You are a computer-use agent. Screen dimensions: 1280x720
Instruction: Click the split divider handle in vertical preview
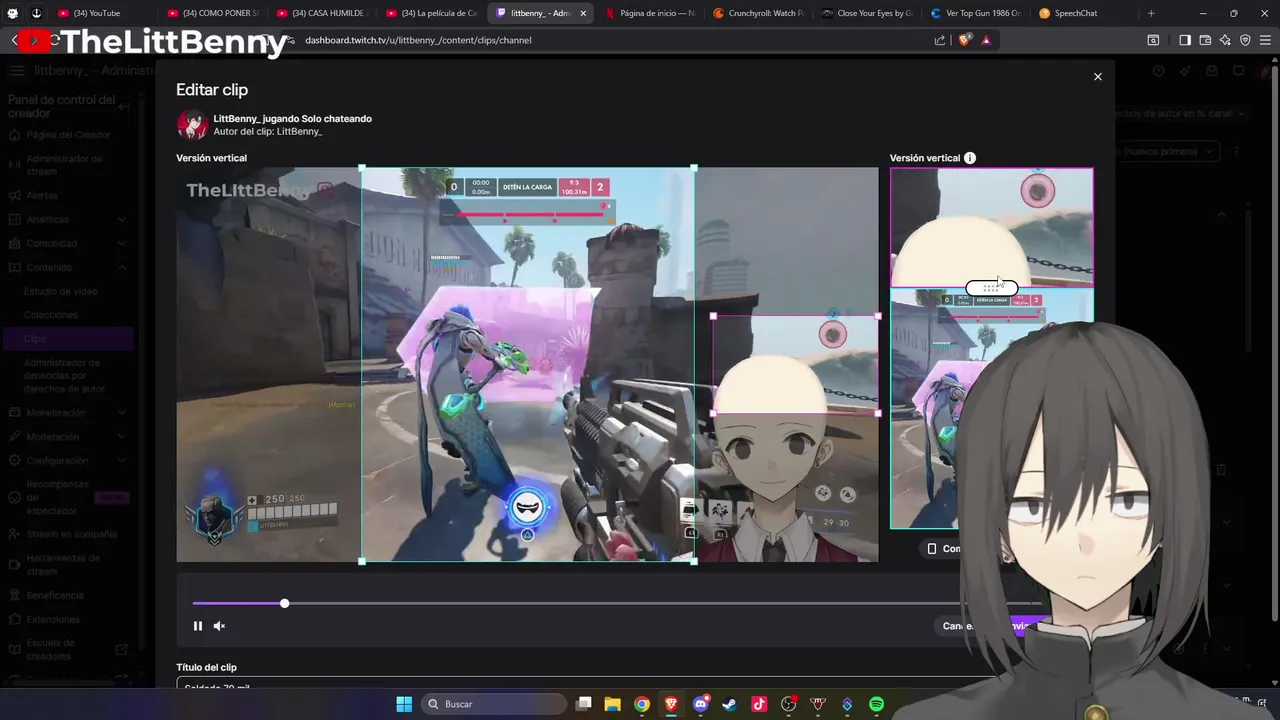tap(991, 288)
